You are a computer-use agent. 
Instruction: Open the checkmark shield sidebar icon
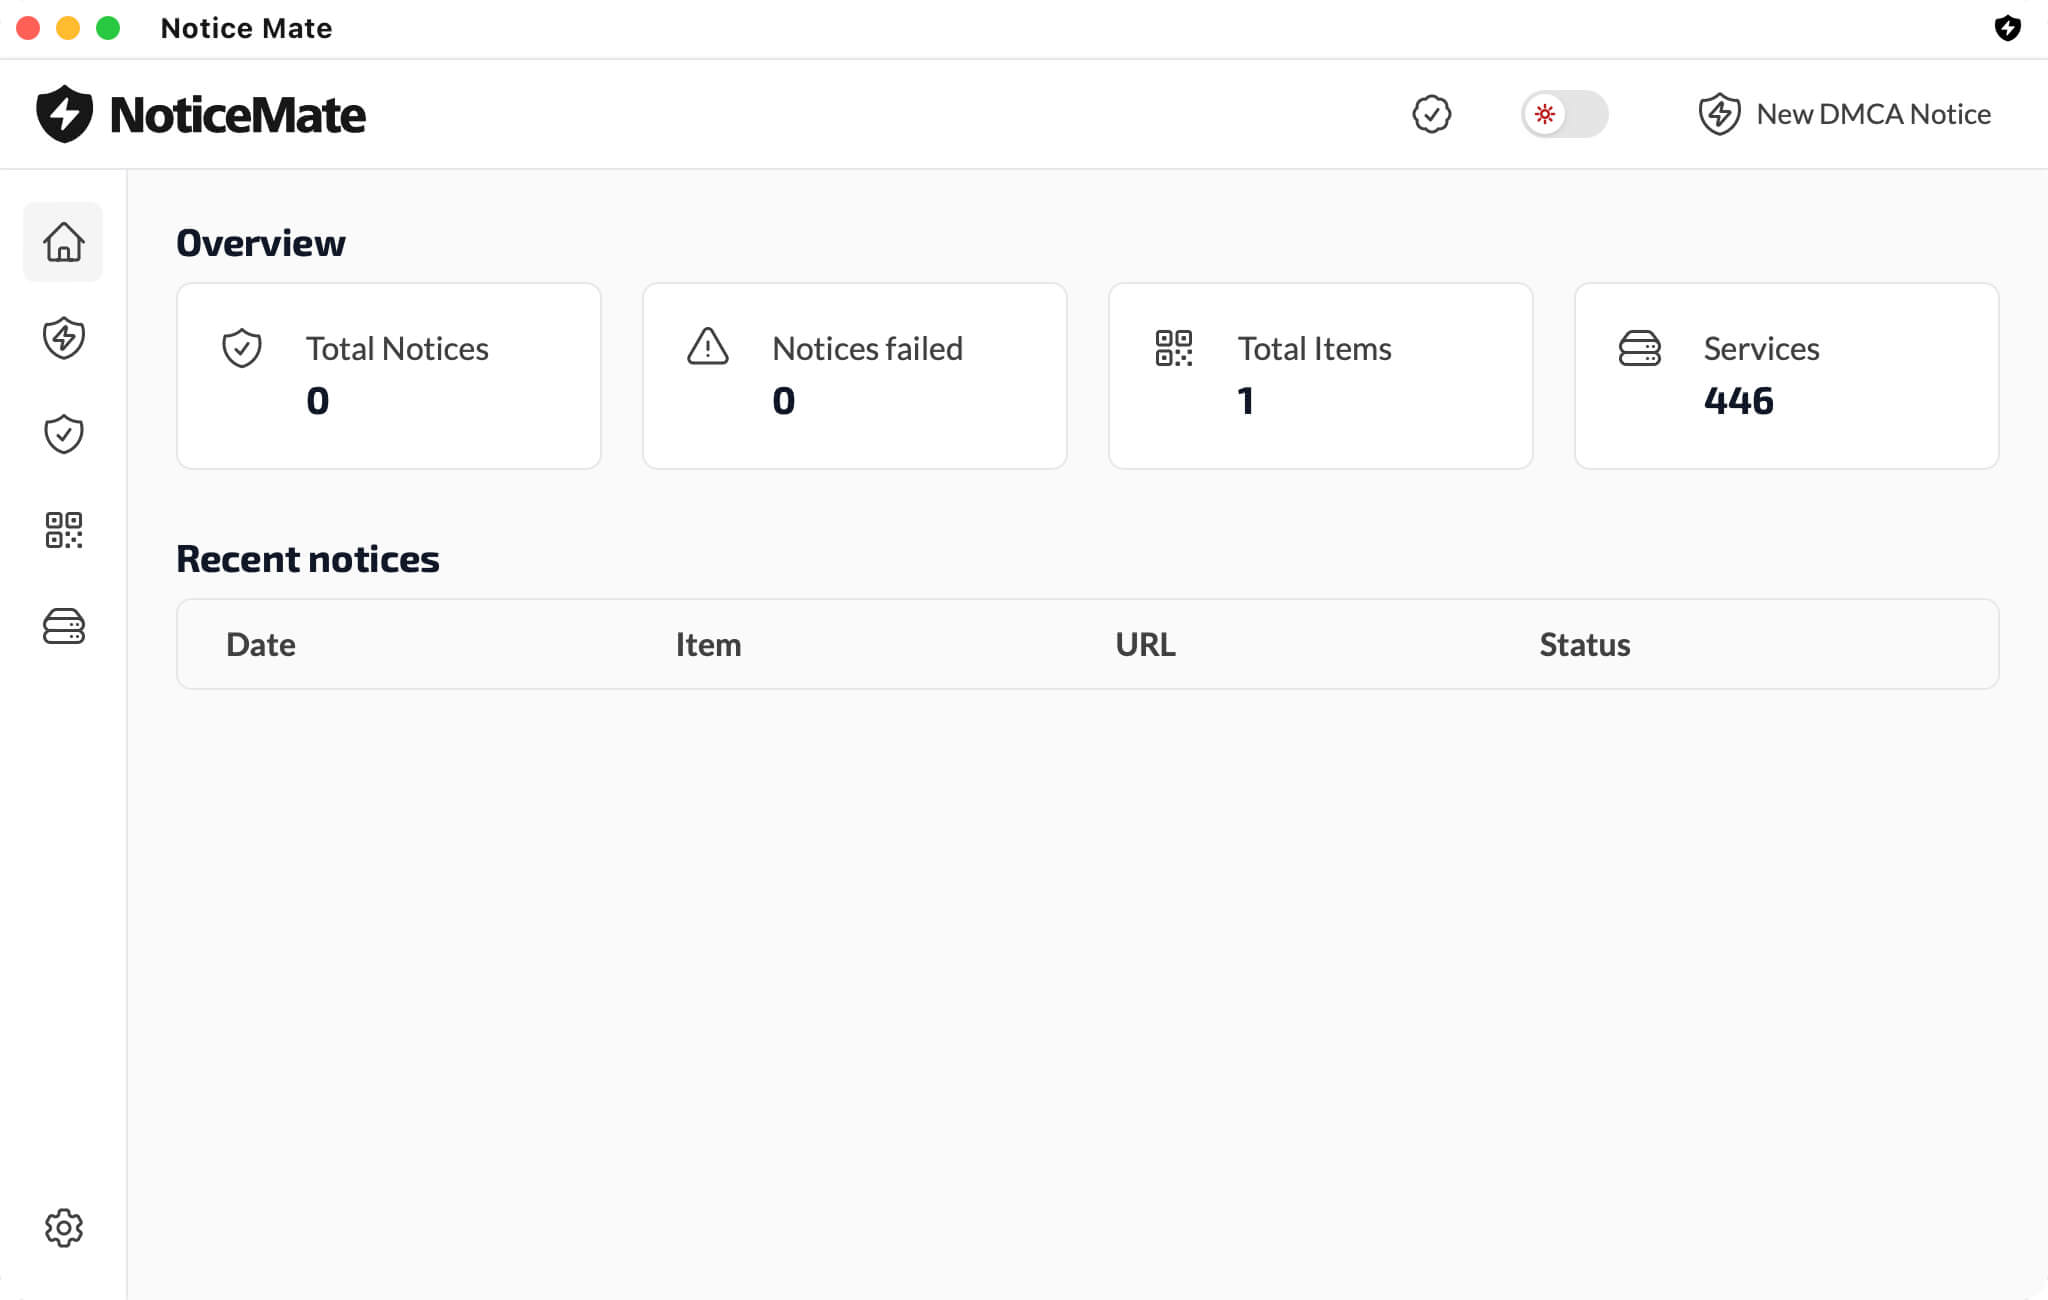pyautogui.click(x=63, y=434)
